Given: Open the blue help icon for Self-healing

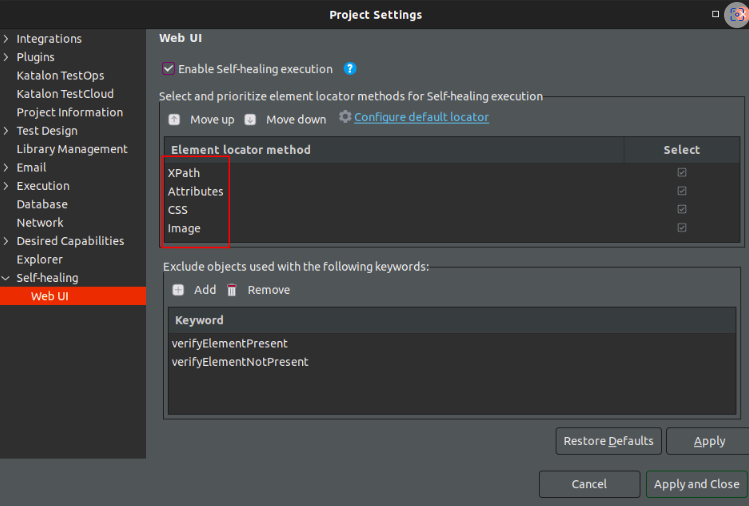Looking at the screenshot, I should click(350, 69).
